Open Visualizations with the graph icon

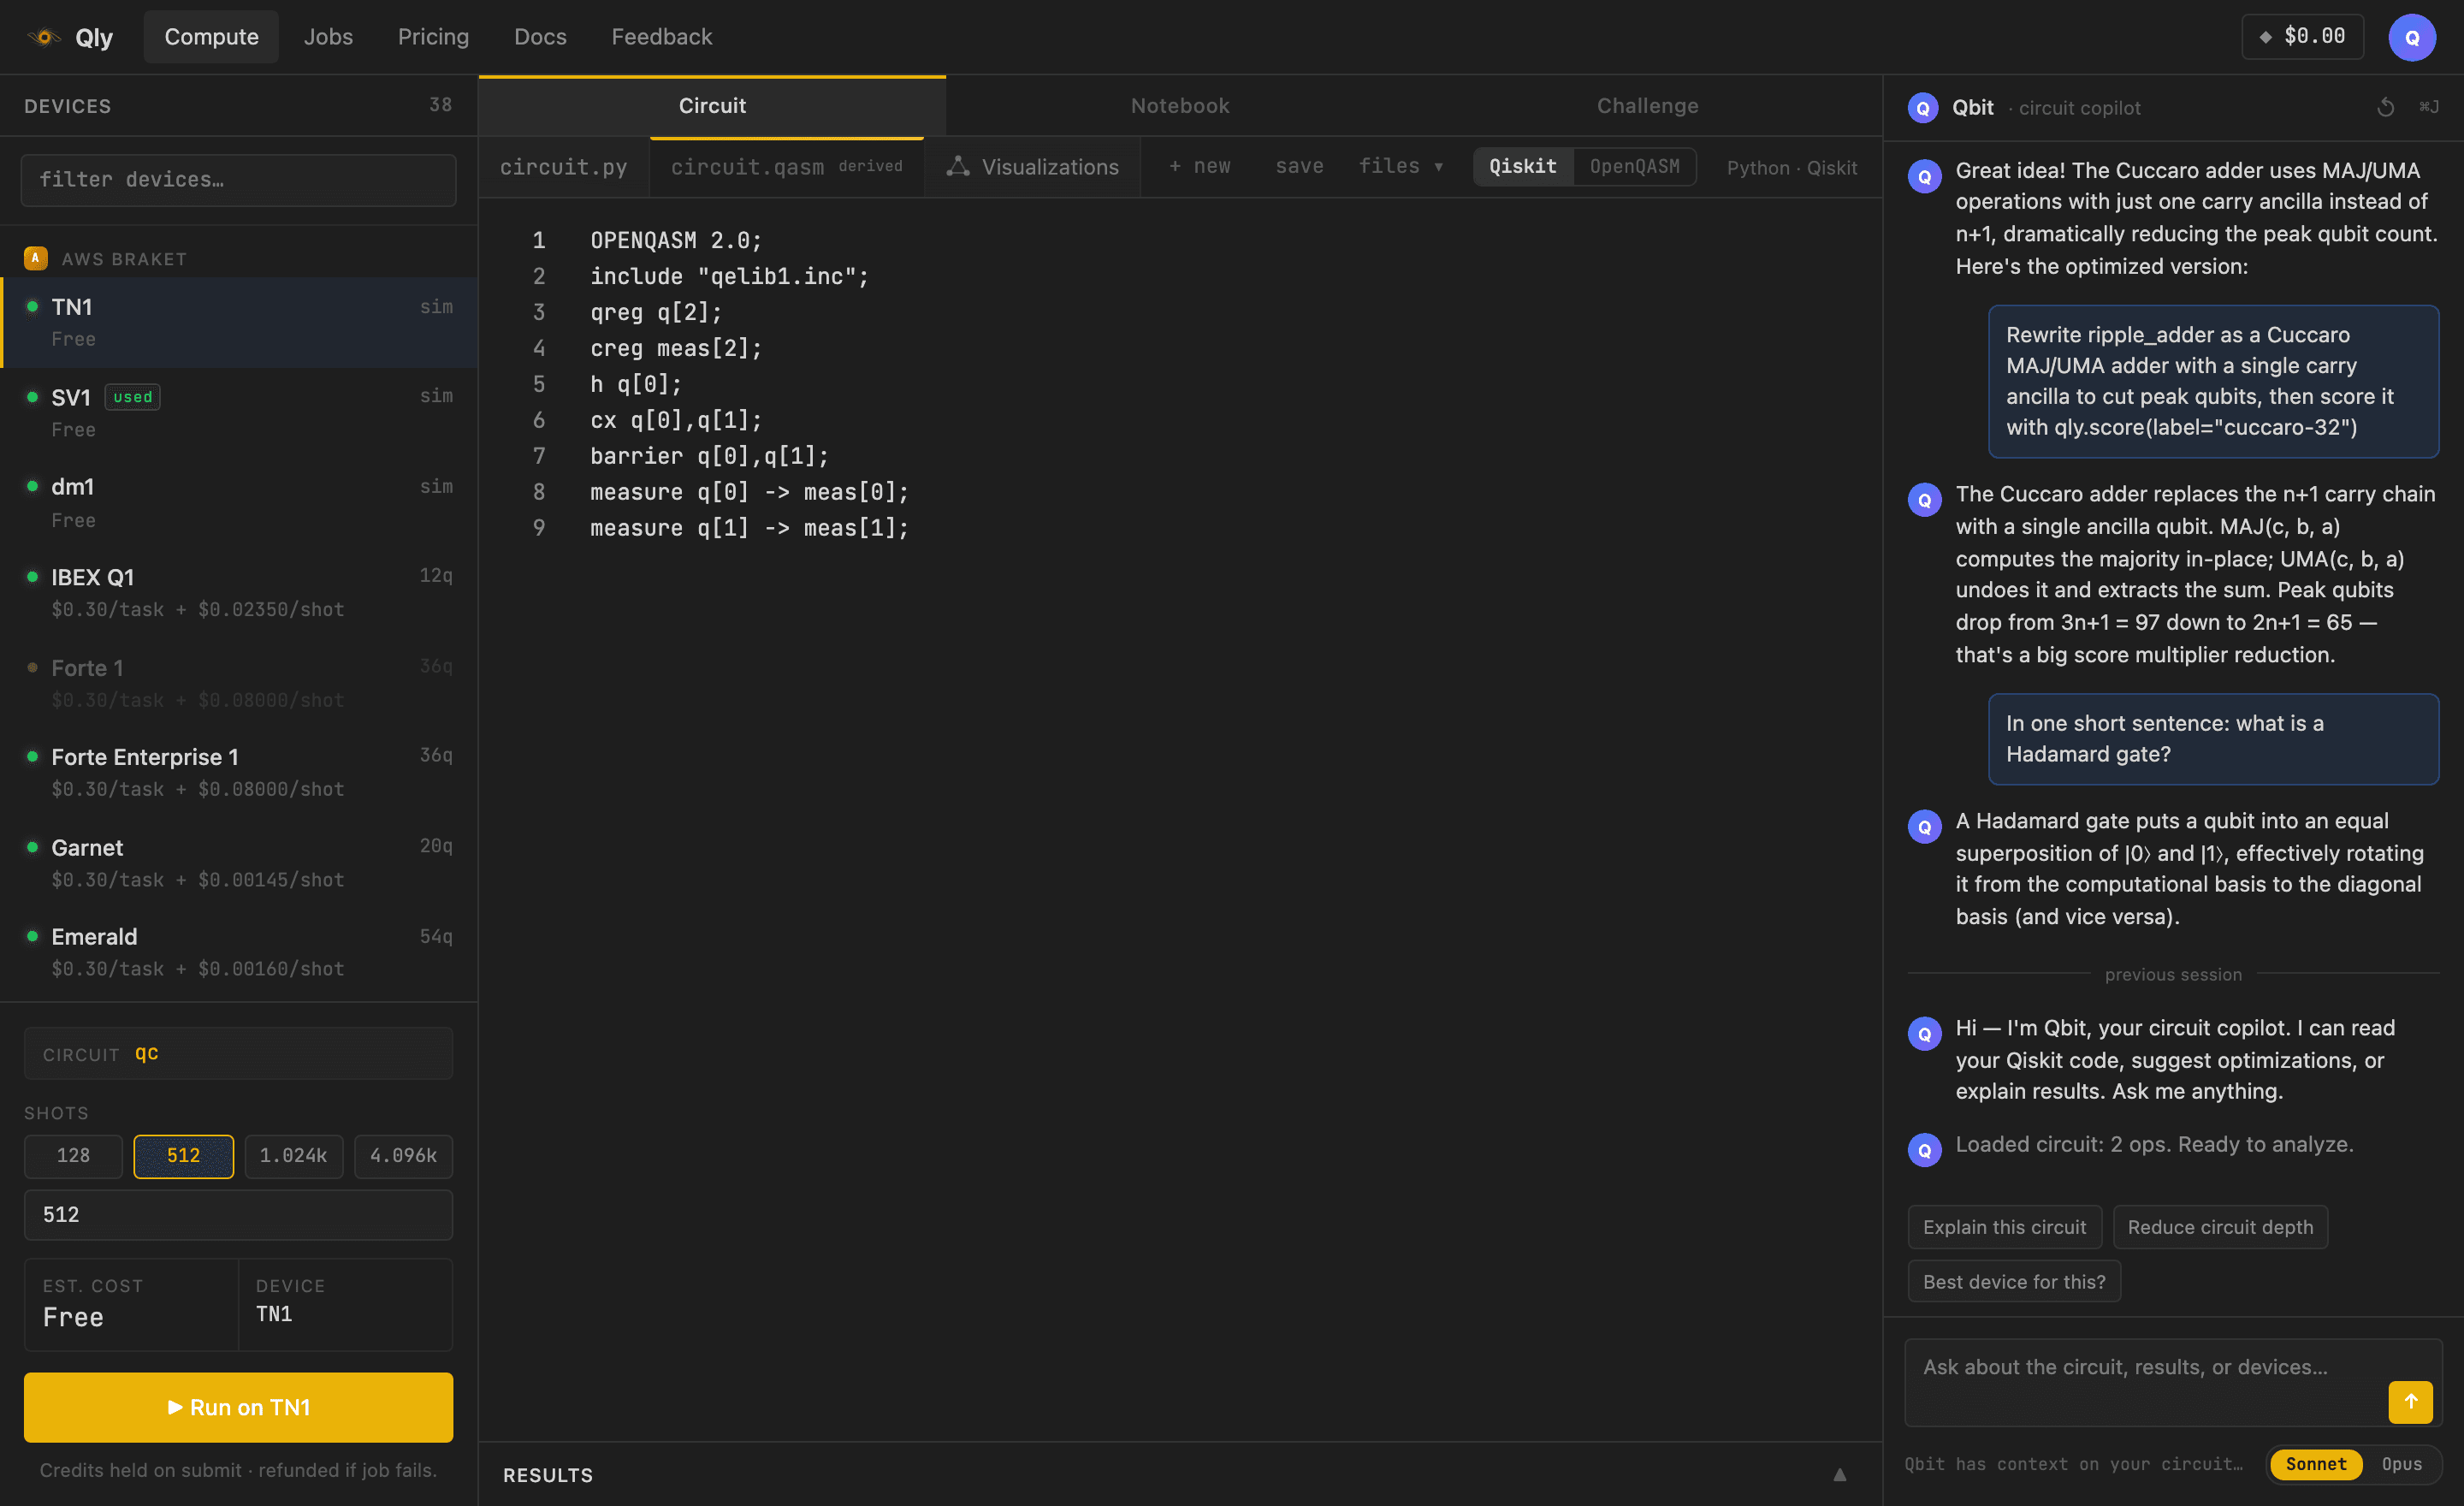tap(958, 166)
